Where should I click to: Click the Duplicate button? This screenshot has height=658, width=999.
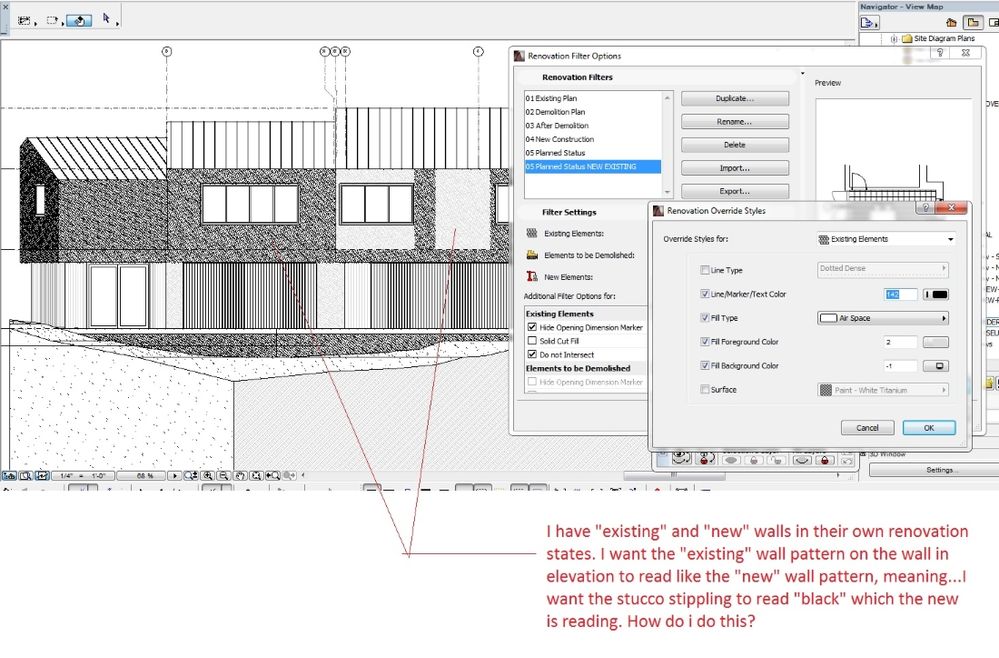click(x=734, y=99)
